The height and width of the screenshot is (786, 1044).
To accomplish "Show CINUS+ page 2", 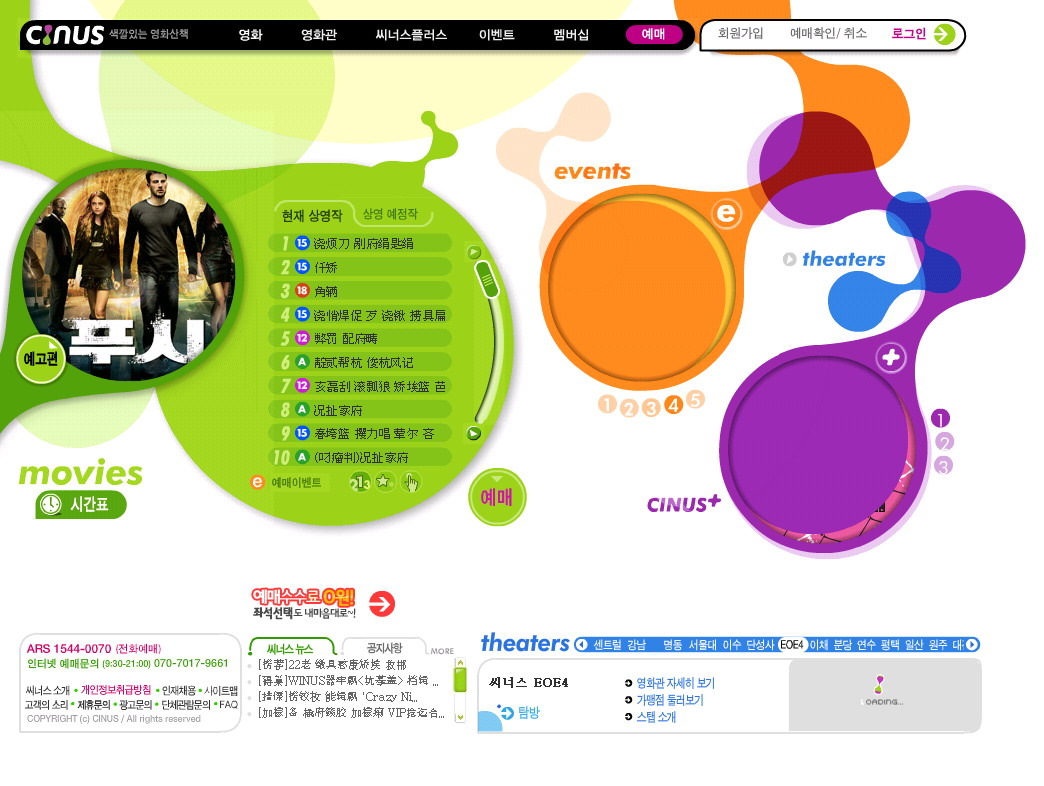I will coord(944,442).
